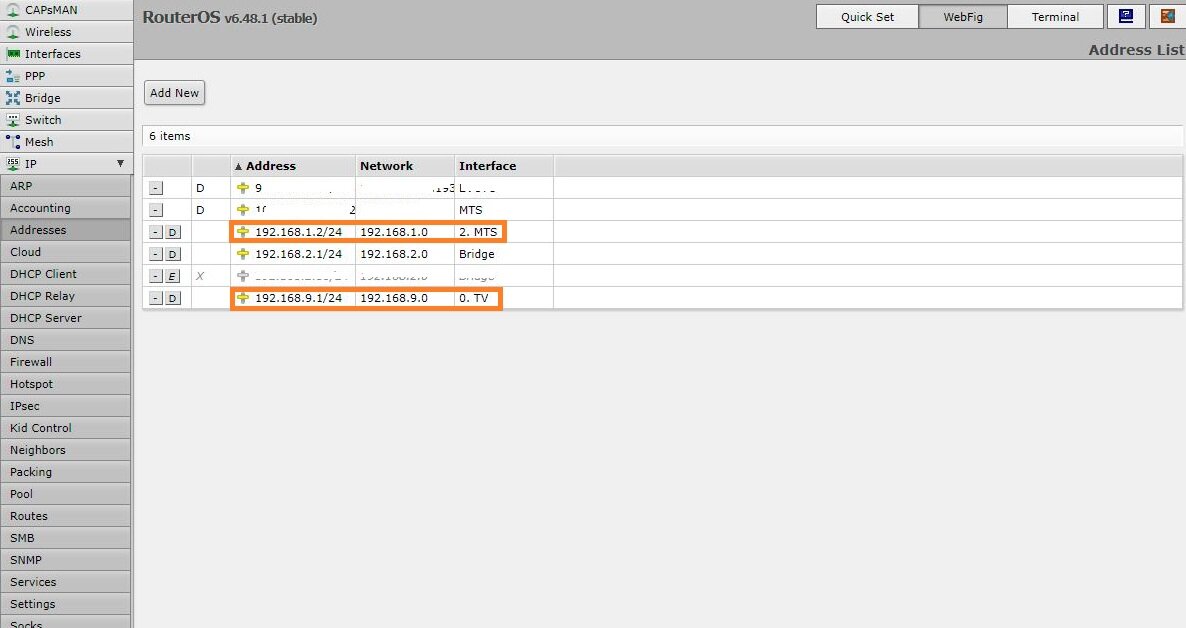Open the Bridge sidebar section

click(x=66, y=98)
